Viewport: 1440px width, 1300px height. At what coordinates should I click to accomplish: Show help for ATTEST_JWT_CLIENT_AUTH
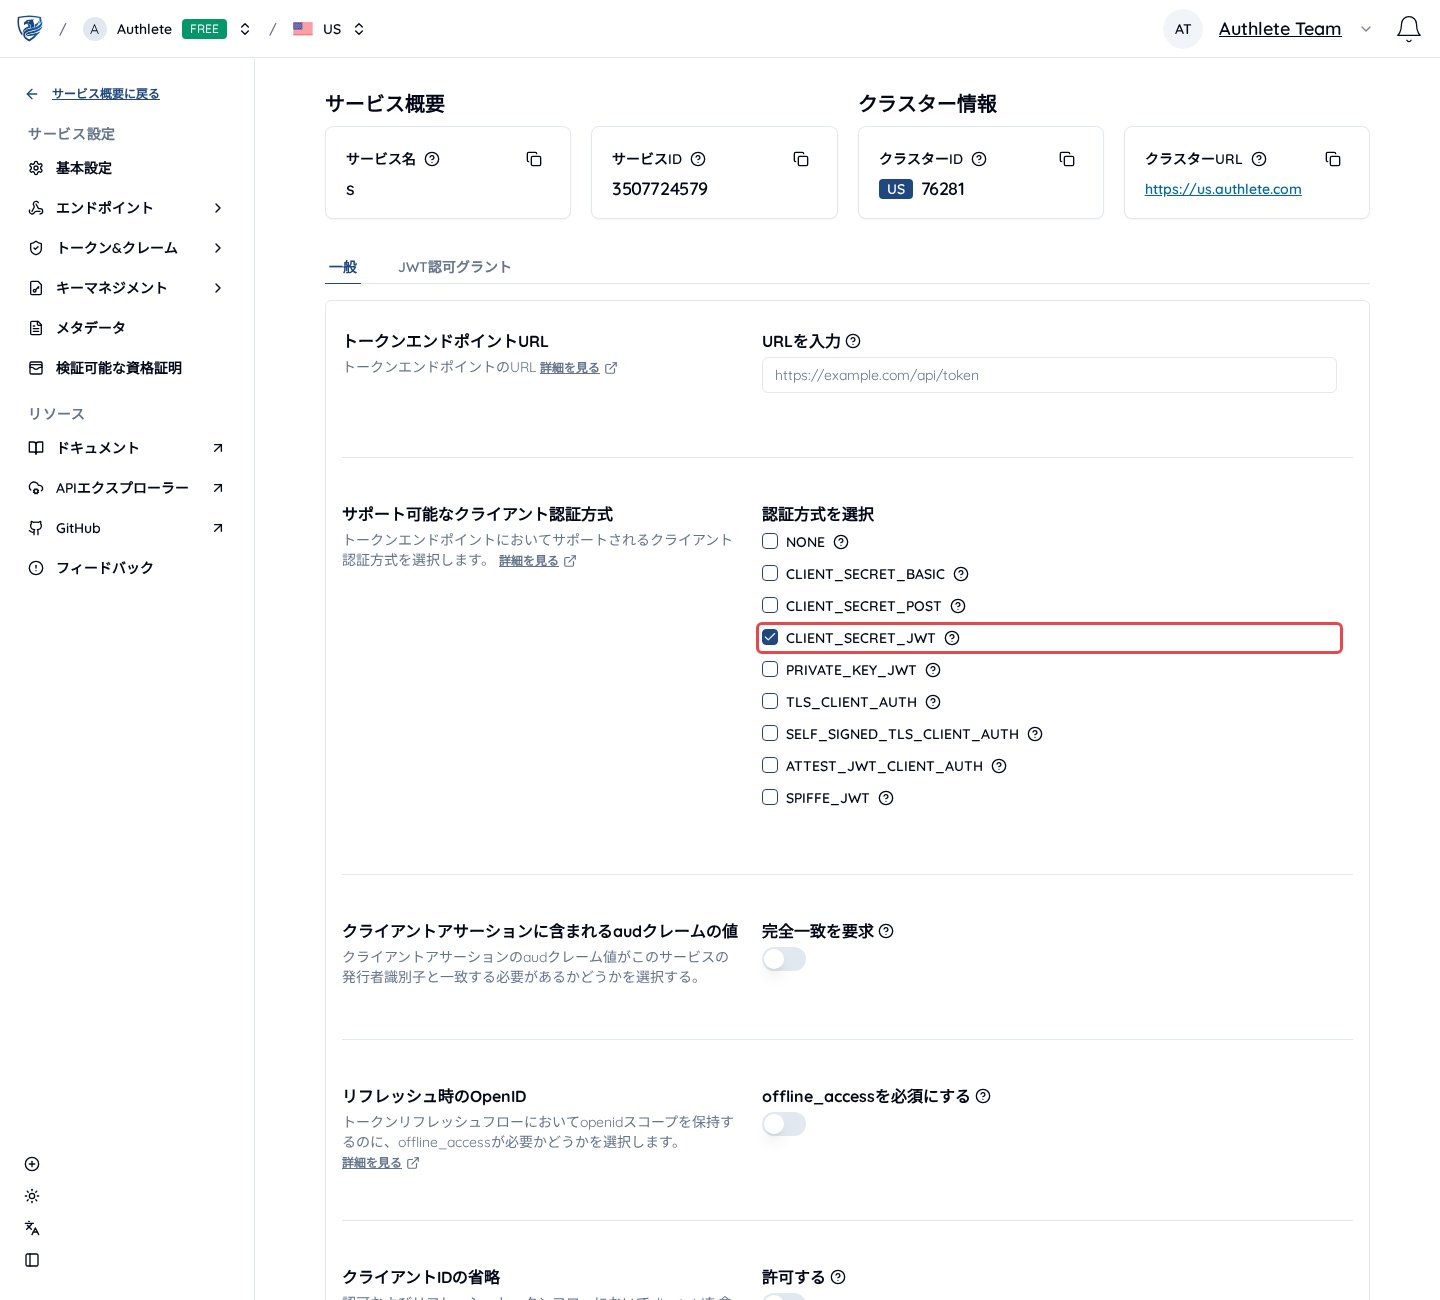click(999, 766)
